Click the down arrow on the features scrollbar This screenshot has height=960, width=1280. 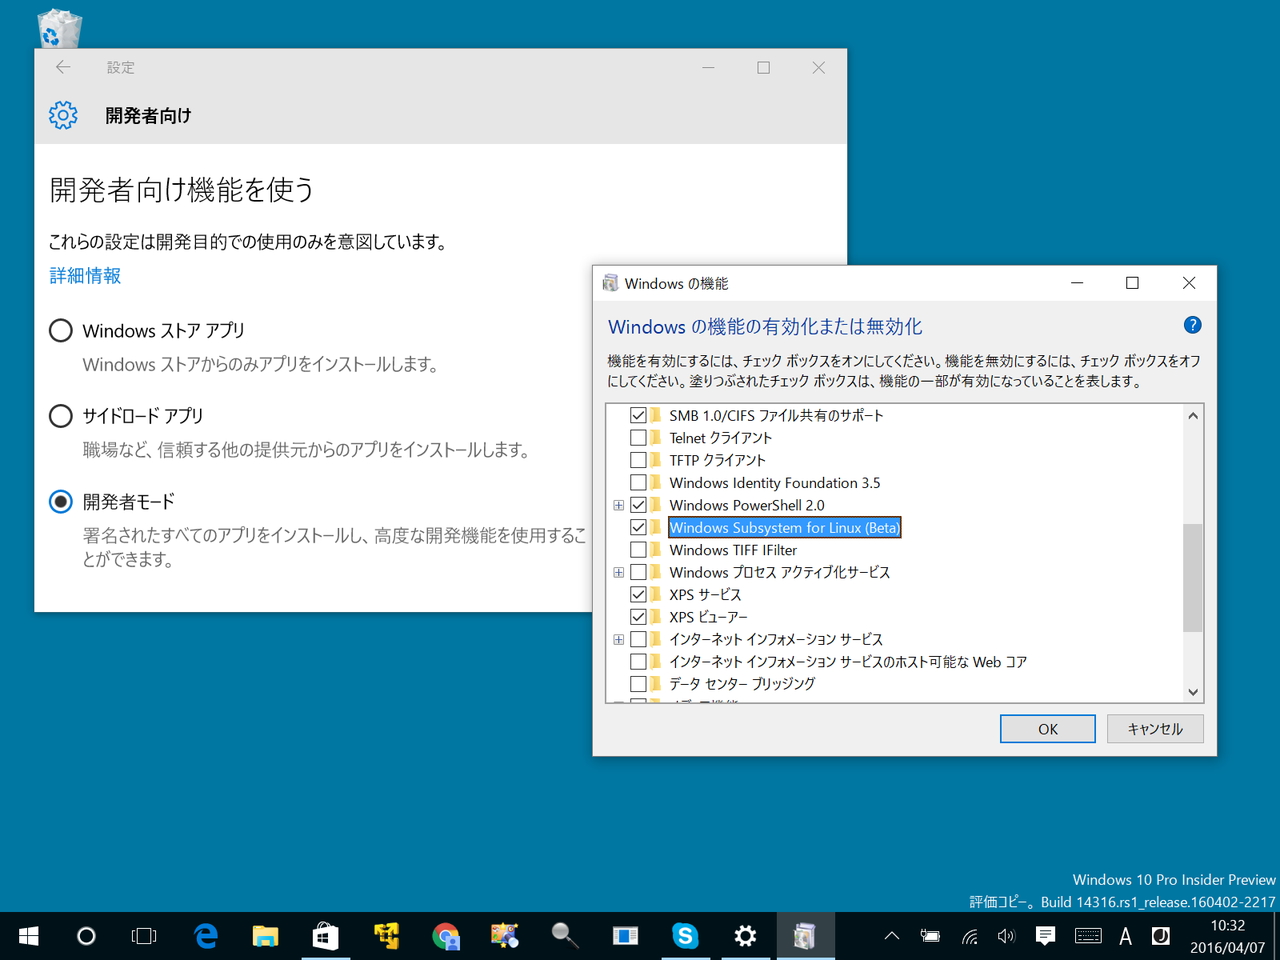click(x=1192, y=691)
